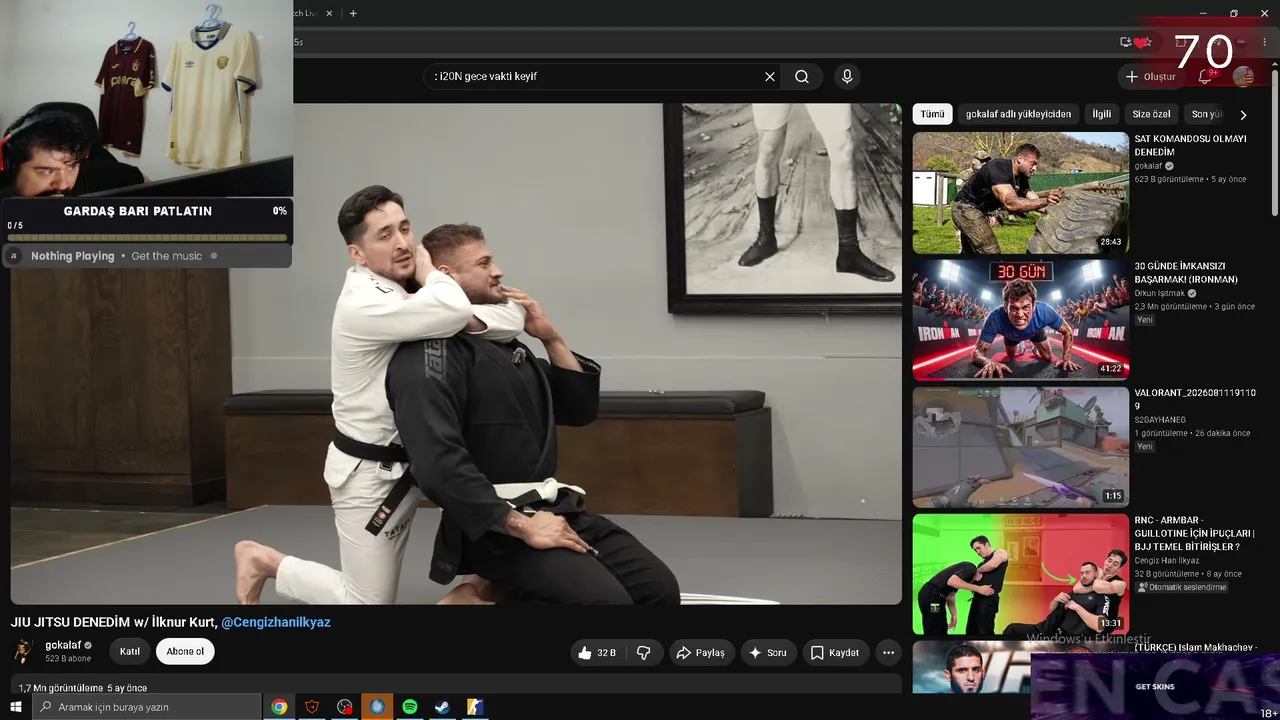The width and height of the screenshot is (1280, 720).
Task: Open S2GAYHANEG channel name
Action: tap(1160, 421)
